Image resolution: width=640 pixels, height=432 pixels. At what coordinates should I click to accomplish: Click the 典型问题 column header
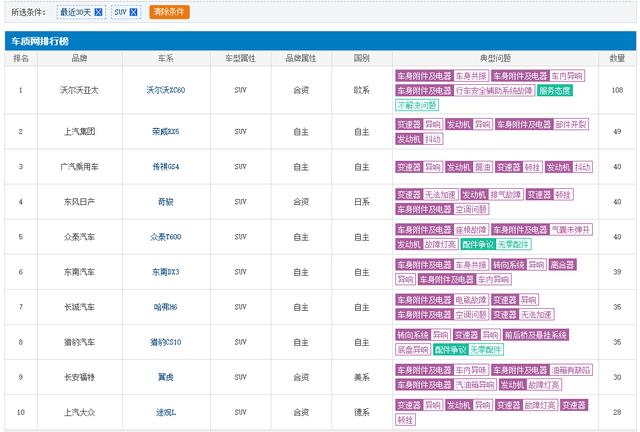(x=495, y=58)
